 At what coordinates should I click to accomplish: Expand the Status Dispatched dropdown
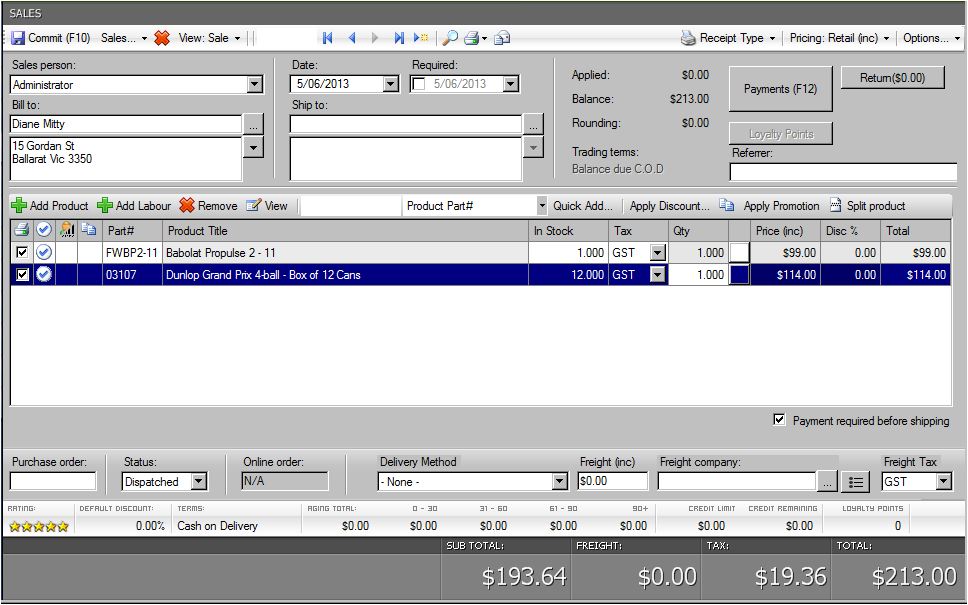pos(199,482)
